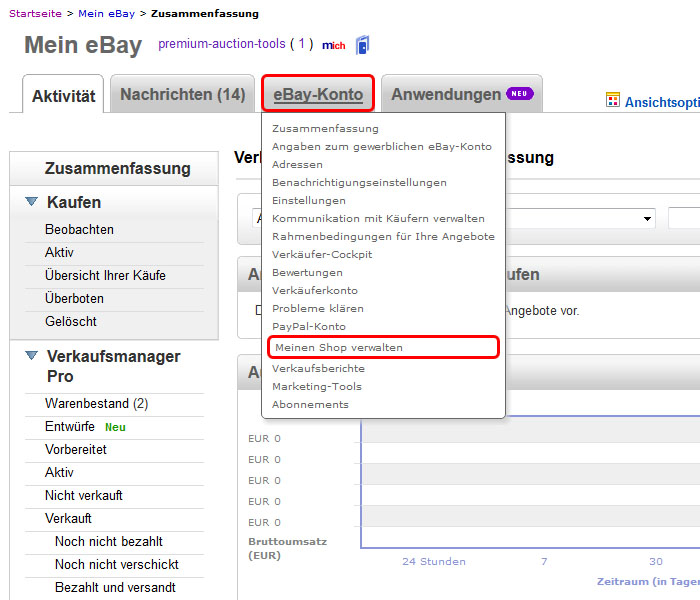Open Warenbestand (2)

tap(96, 404)
